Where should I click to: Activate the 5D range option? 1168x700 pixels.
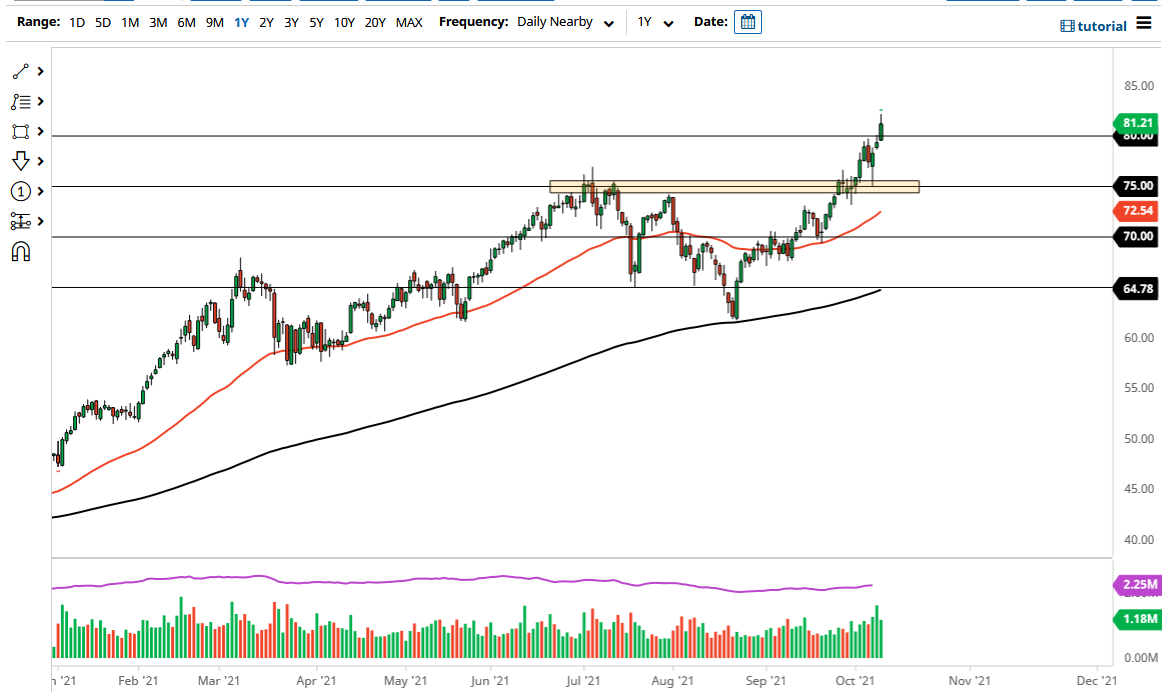(x=102, y=22)
